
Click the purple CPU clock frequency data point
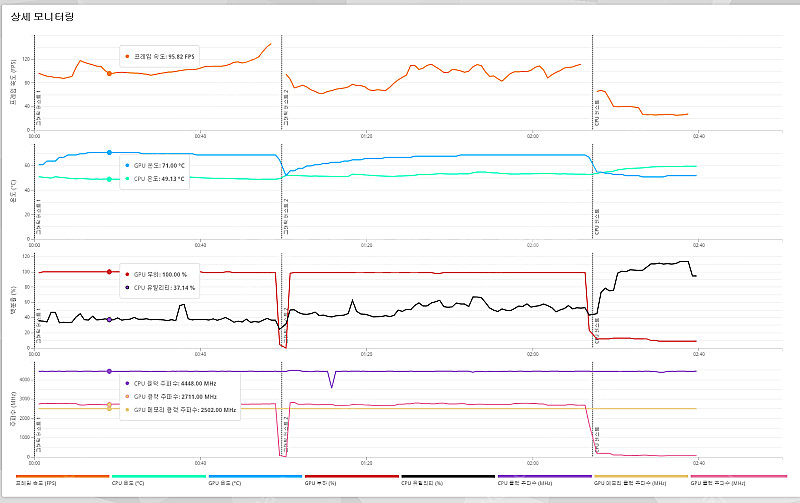(109, 371)
